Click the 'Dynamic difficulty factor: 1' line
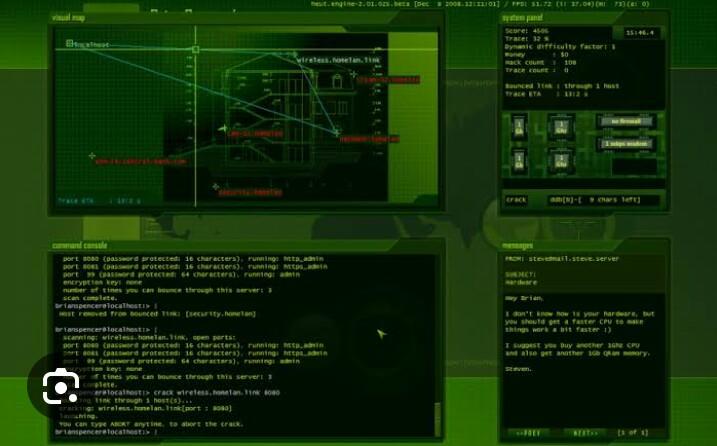The image size is (717, 446). [560, 47]
